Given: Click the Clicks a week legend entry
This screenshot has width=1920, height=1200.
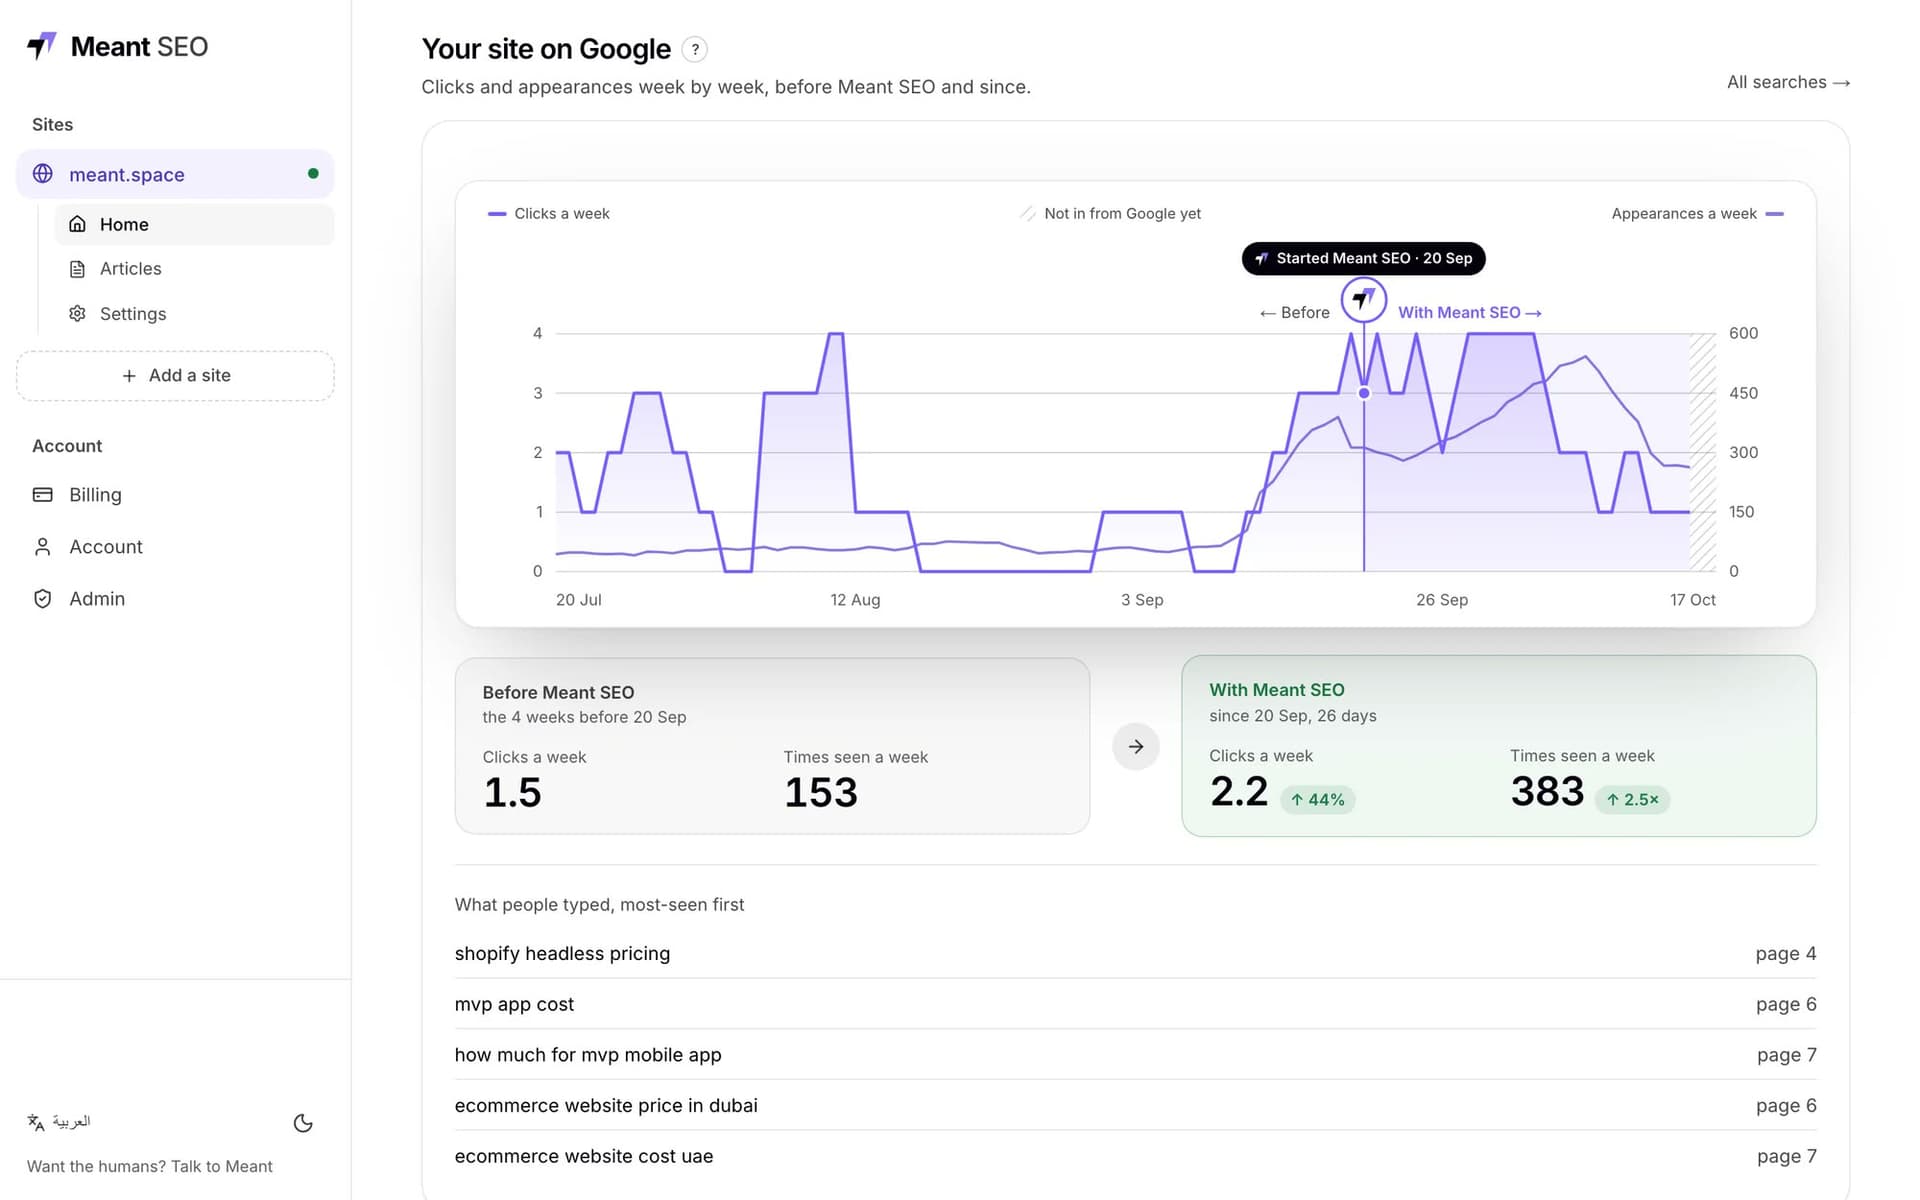Looking at the screenshot, I should 548,214.
